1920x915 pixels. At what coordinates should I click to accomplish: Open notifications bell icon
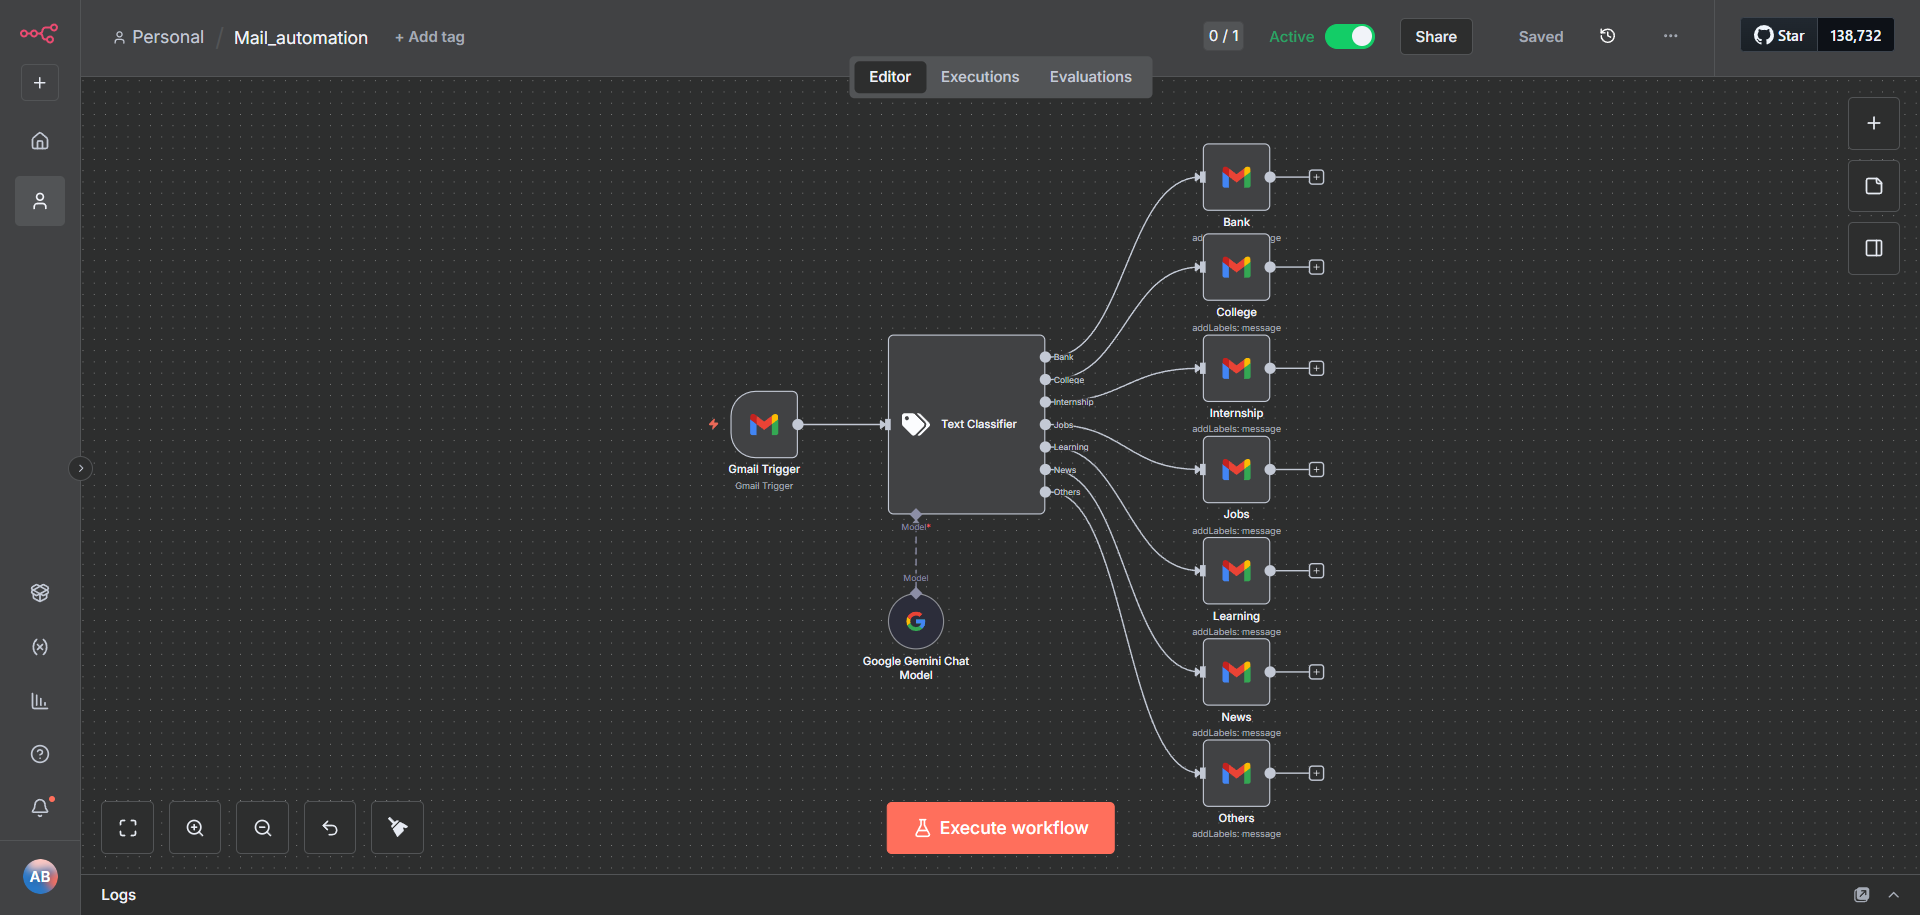(40, 807)
